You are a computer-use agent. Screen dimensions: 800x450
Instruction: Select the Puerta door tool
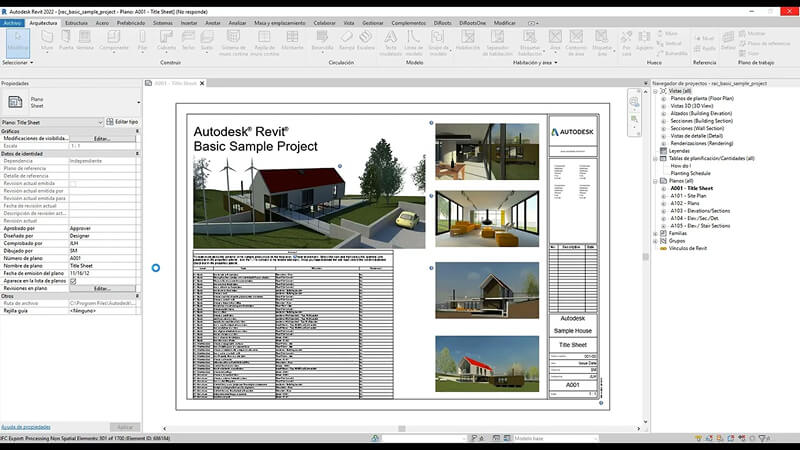66,41
